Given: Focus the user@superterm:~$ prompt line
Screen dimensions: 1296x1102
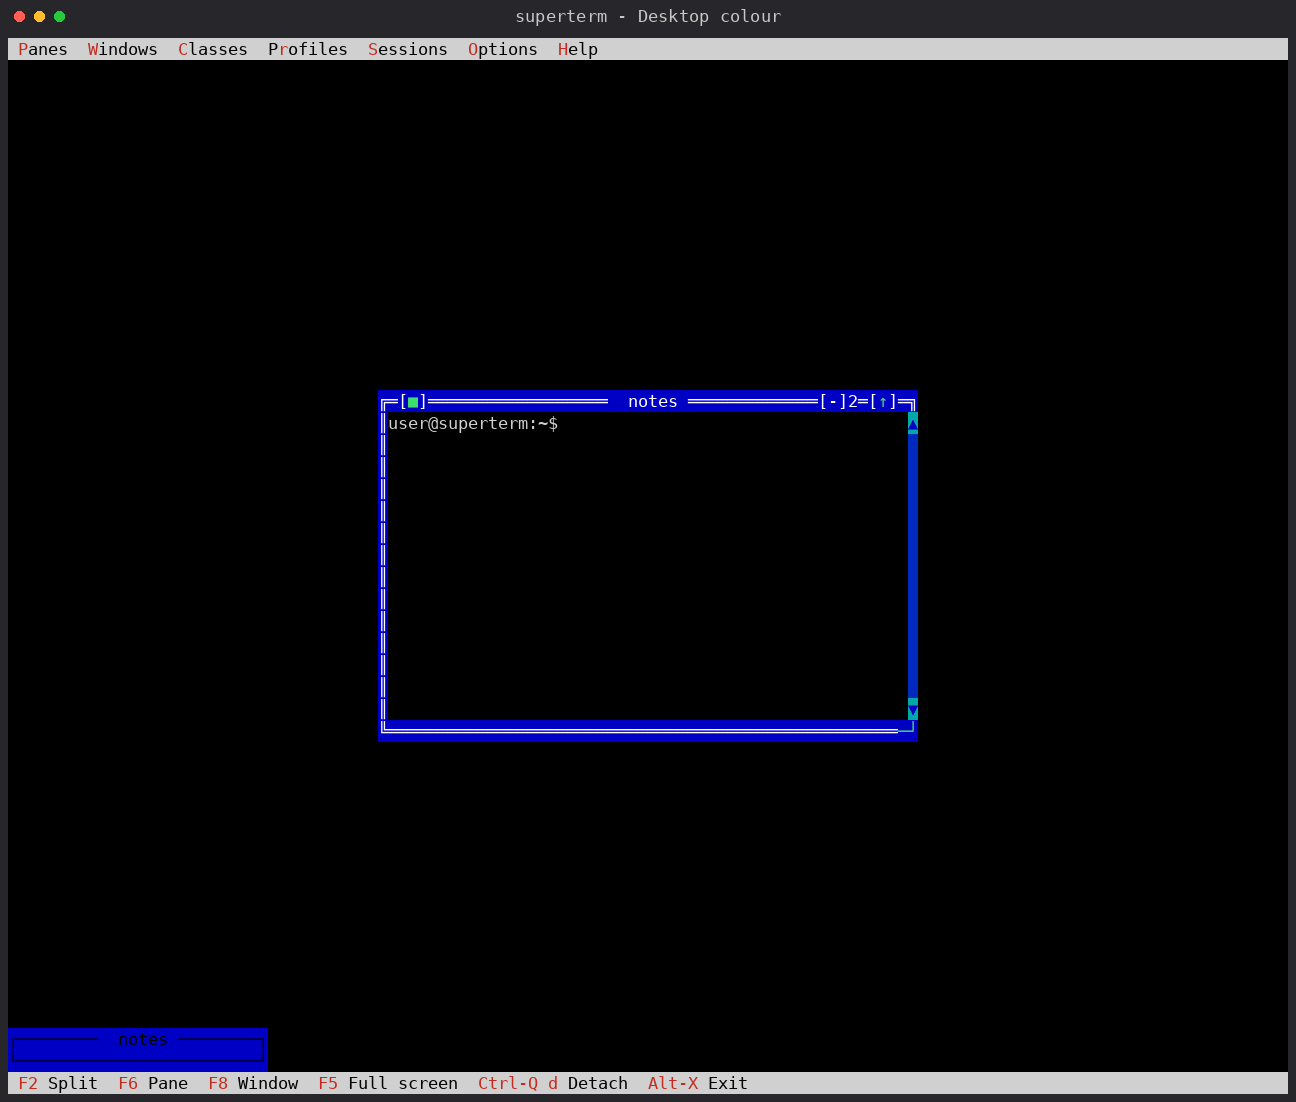Looking at the screenshot, I should (x=473, y=424).
